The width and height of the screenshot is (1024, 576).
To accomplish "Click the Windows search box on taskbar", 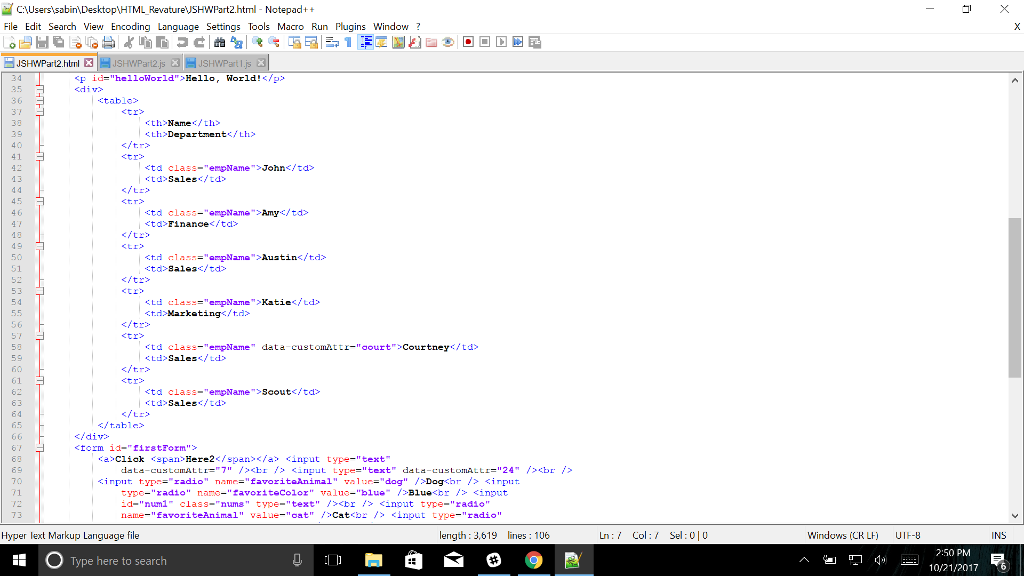I will tap(175, 560).
